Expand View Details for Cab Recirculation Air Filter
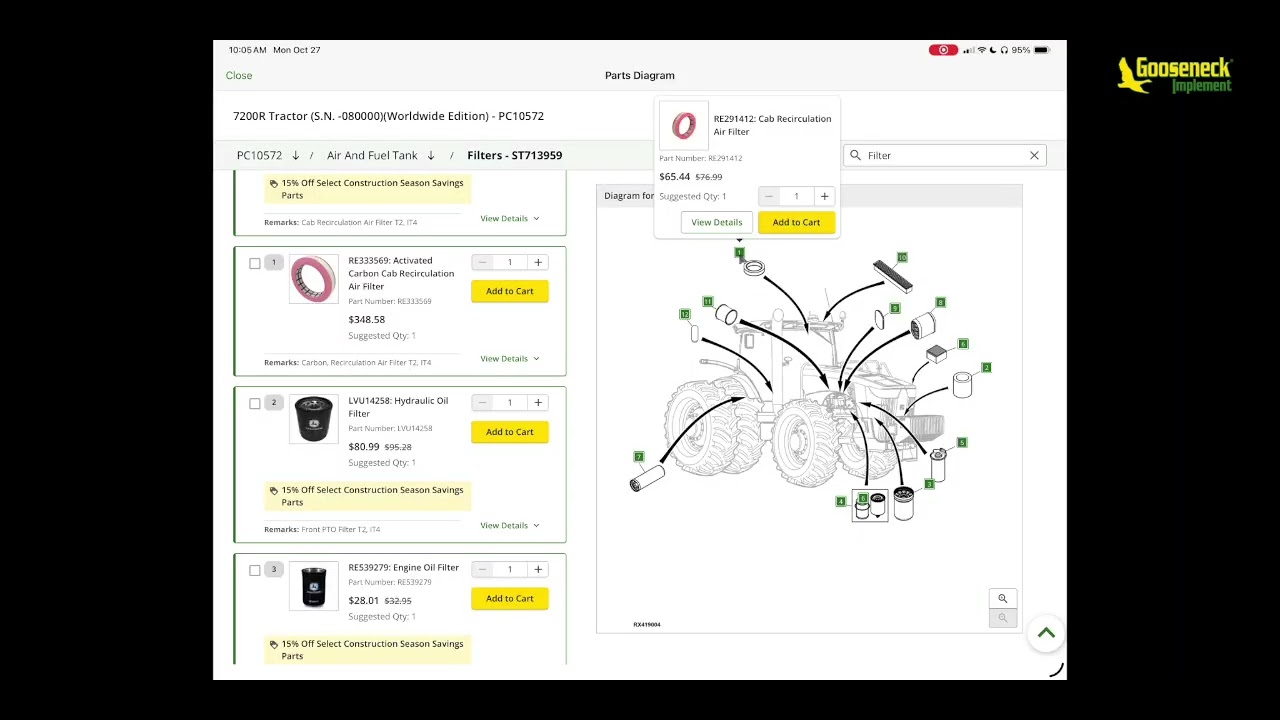Viewport: 1280px width, 720px height. point(509,218)
